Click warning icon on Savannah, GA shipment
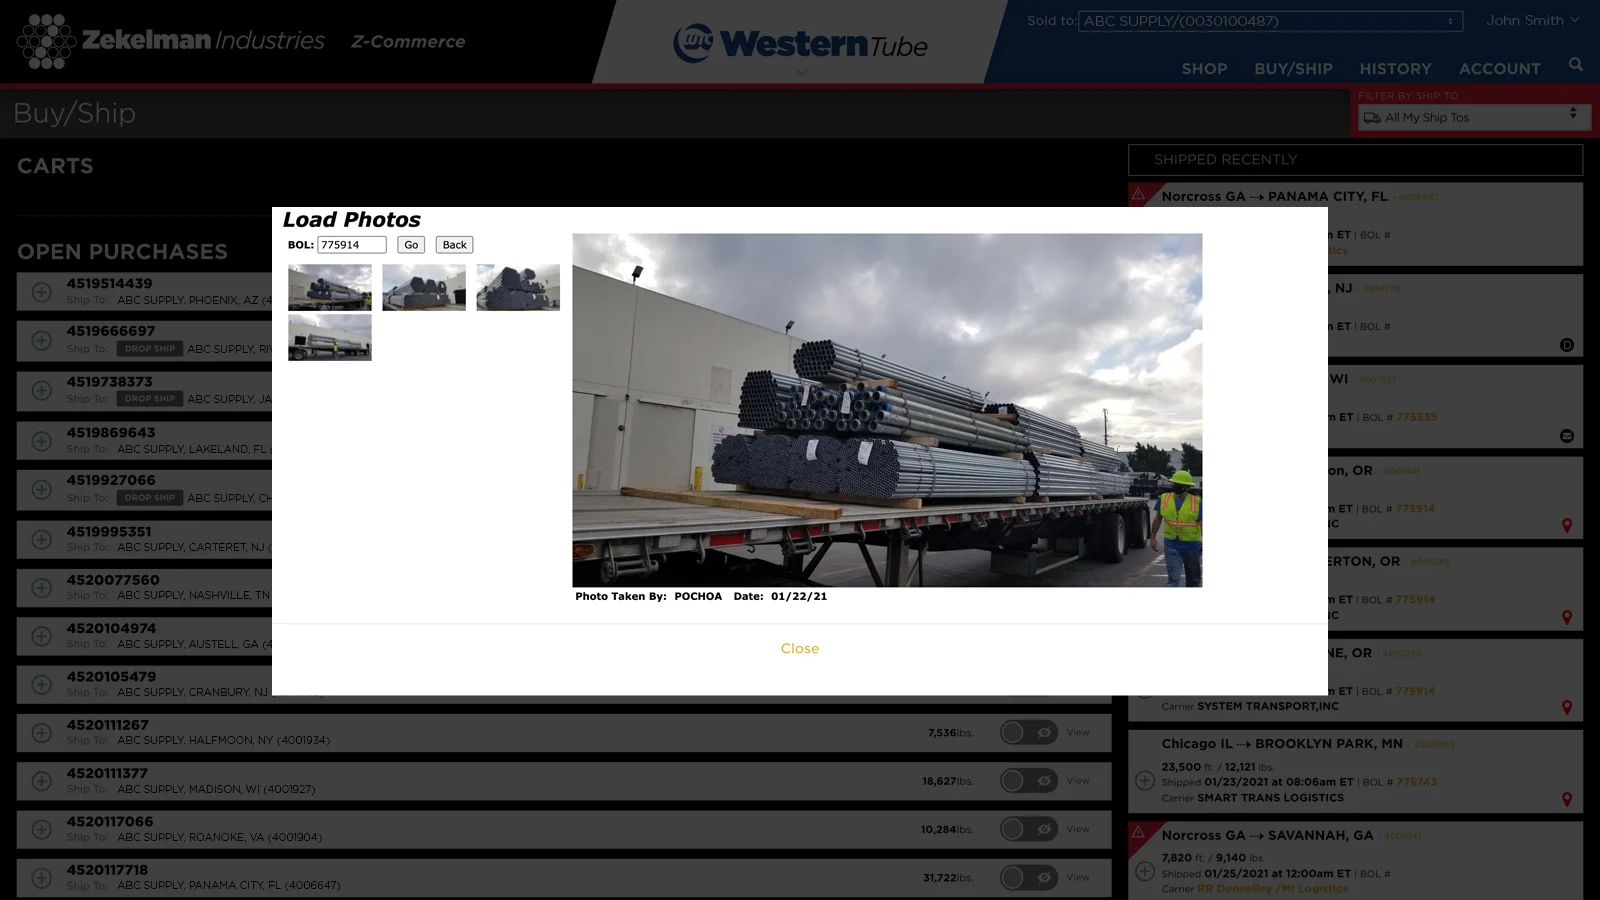The image size is (1600, 900). pos(1138,833)
